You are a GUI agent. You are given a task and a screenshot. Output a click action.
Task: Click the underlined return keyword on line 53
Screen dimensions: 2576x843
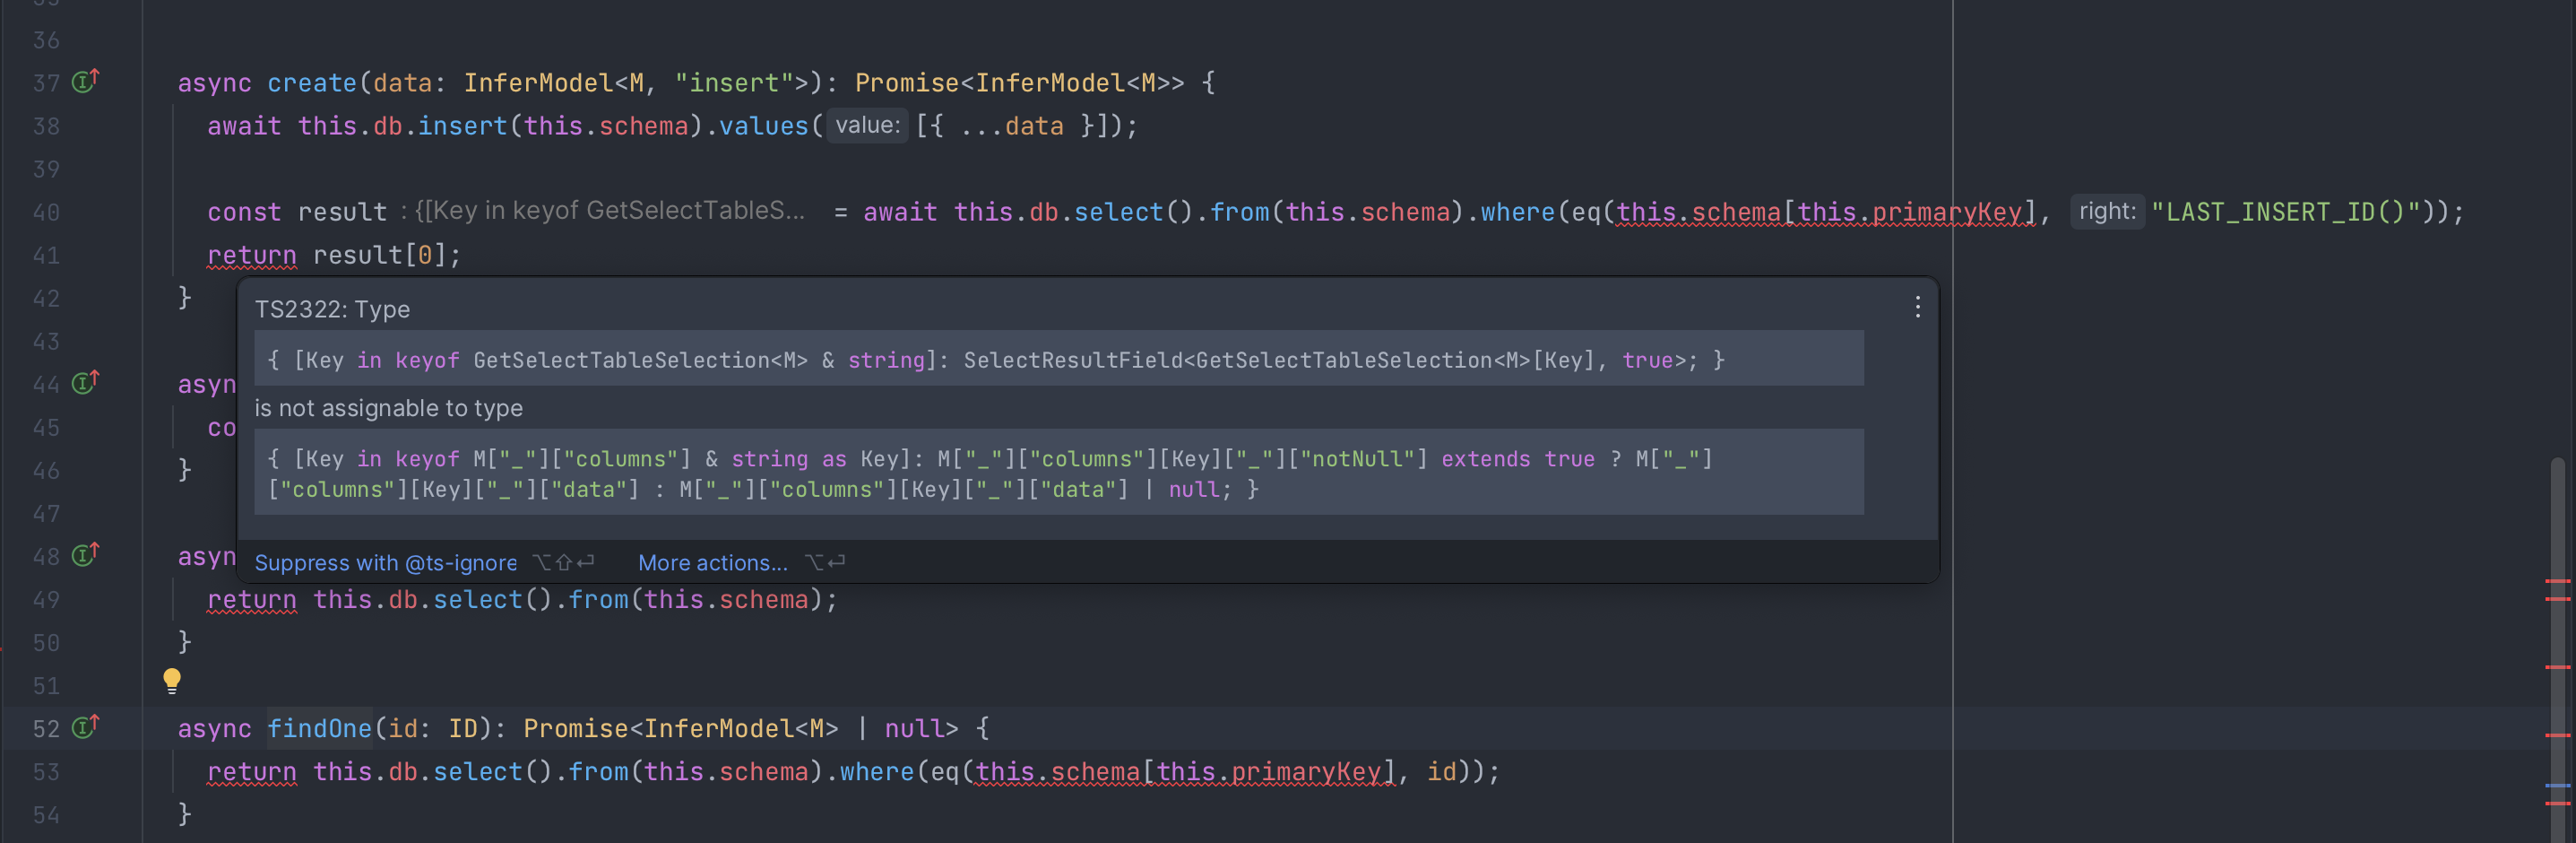(x=252, y=771)
